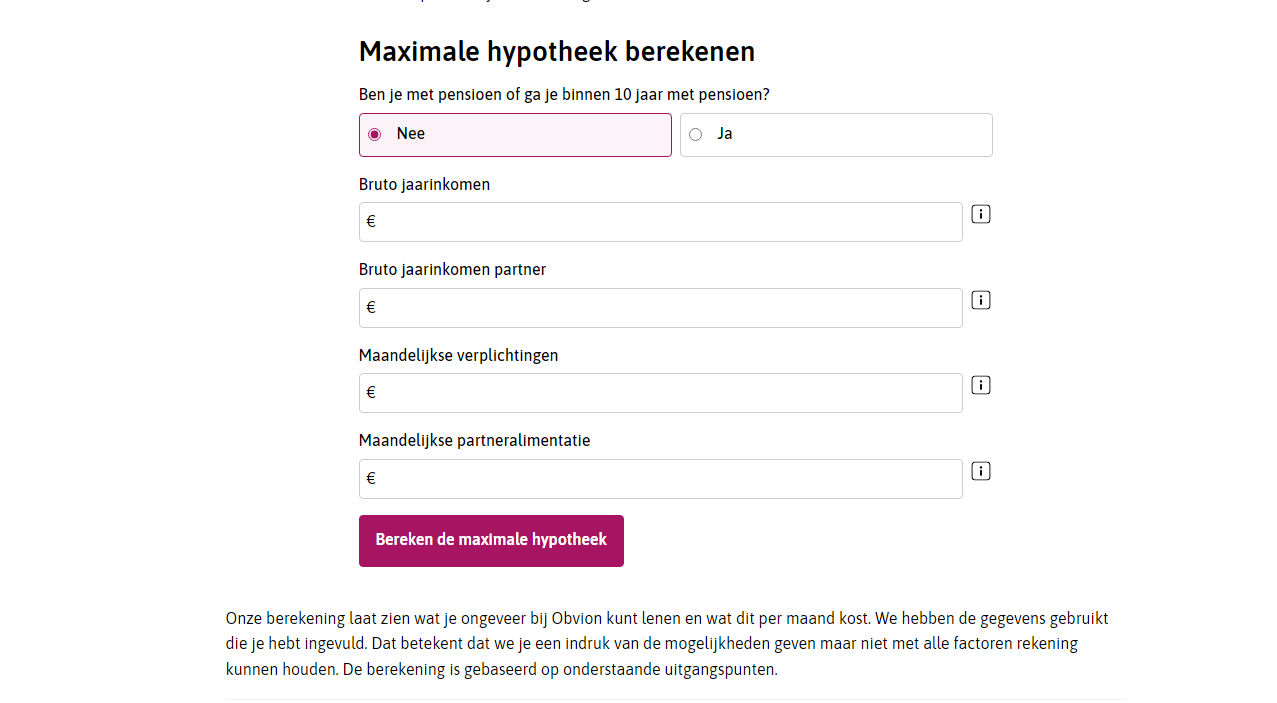Click the 'Bruto jaarinkomen' field label

click(x=424, y=185)
